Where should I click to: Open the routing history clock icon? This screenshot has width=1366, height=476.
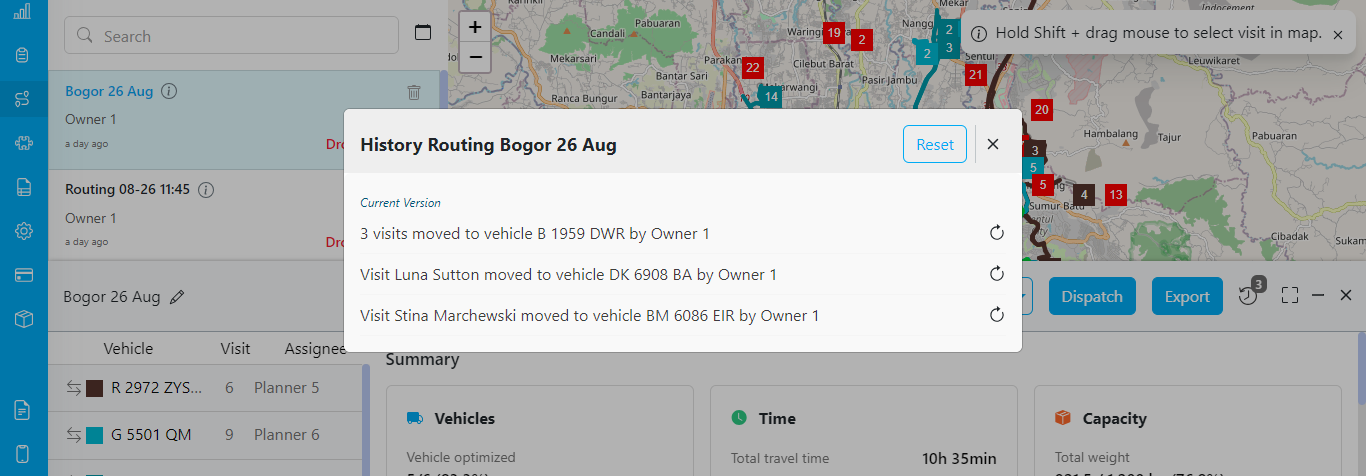[1247, 296]
